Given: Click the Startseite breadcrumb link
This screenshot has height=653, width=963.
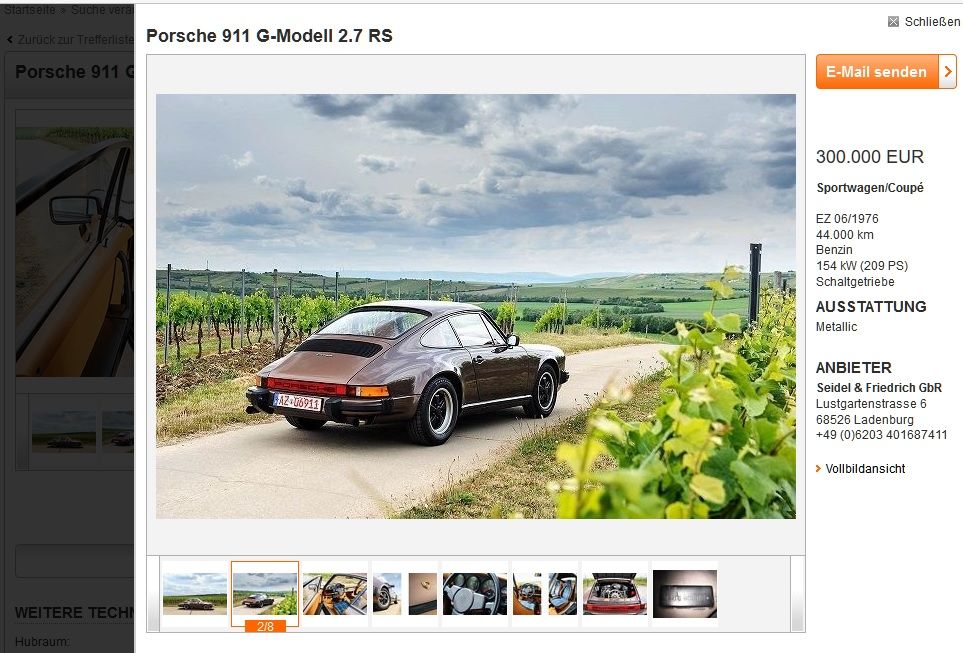Looking at the screenshot, I should click(x=29, y=10).
